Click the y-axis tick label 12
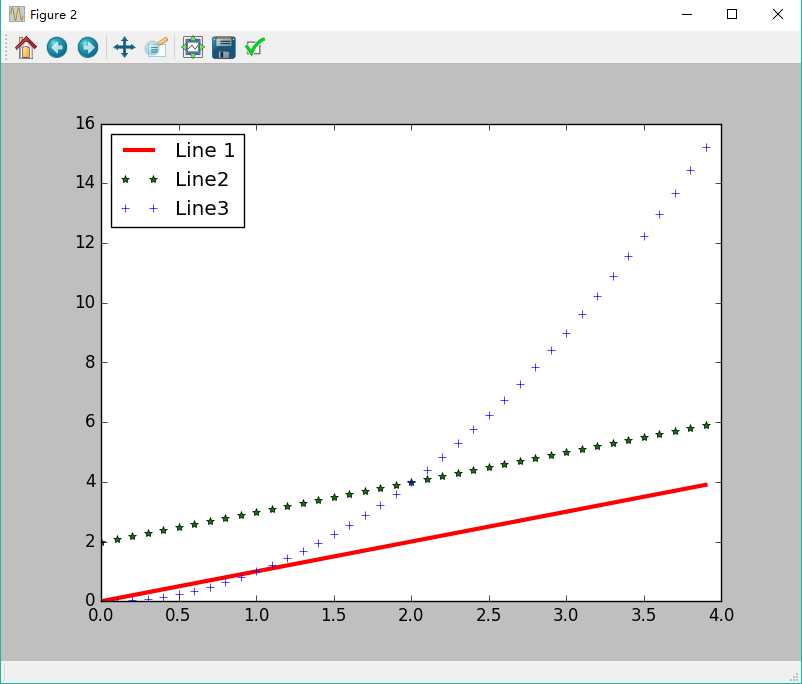Viewport: 802px width, 684px height. click(x=85, y=242)
